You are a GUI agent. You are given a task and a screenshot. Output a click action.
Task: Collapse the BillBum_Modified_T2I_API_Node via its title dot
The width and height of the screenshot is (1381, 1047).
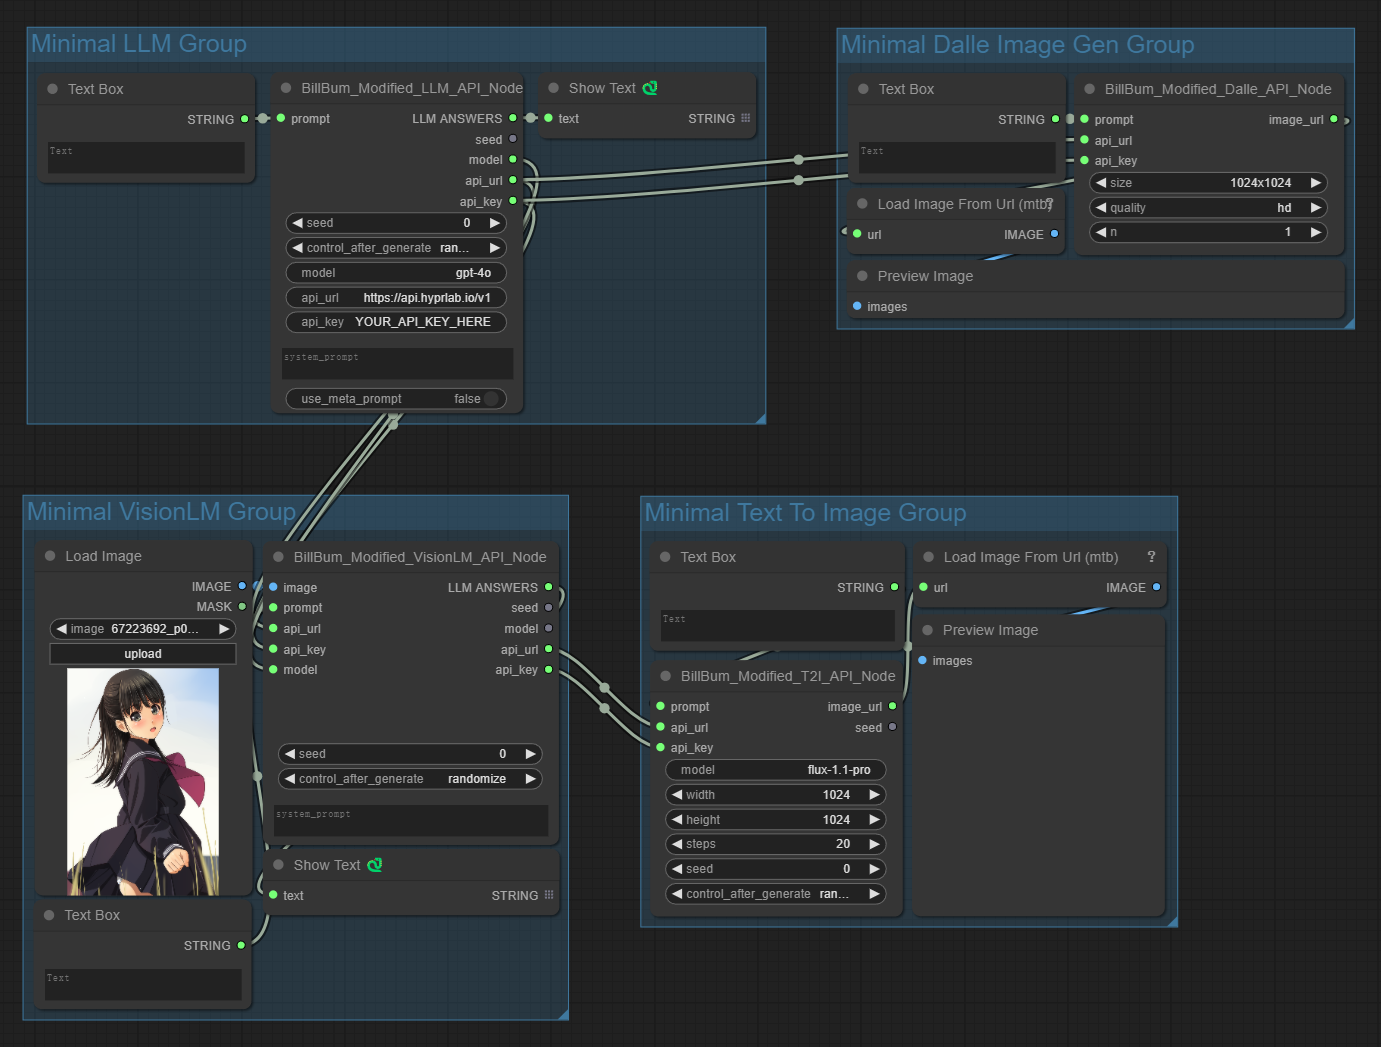click(x=666, y=676)
